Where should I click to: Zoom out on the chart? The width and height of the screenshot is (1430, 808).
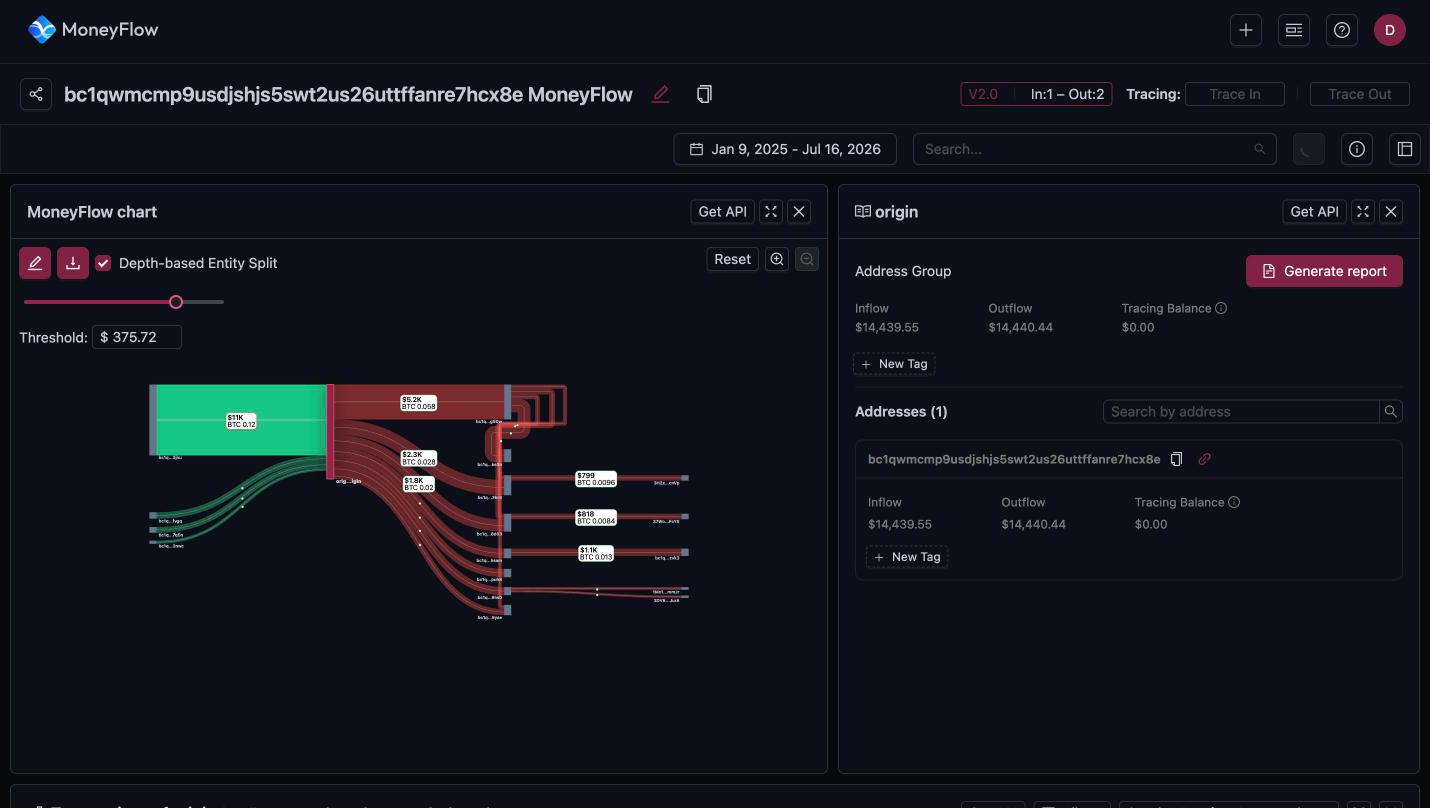[807, 259]
